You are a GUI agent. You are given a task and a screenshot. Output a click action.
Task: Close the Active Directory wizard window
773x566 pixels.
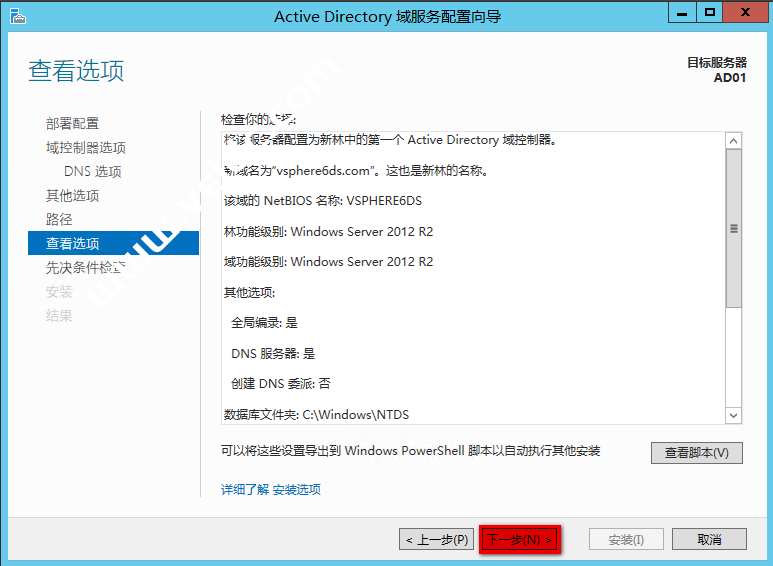click(745, 12)
